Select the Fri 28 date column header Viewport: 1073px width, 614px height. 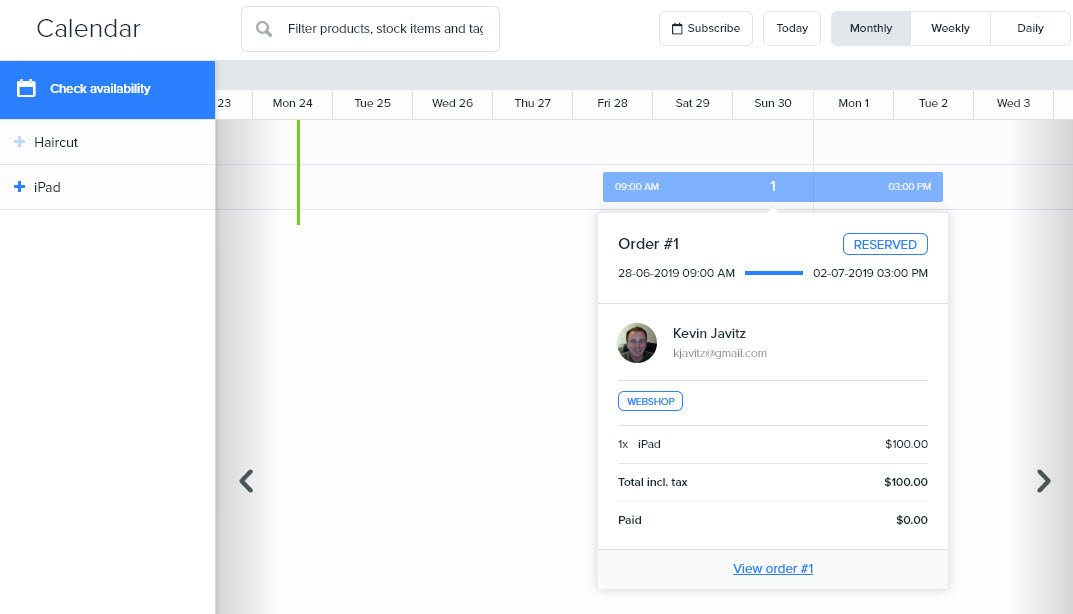coord(612,103)
